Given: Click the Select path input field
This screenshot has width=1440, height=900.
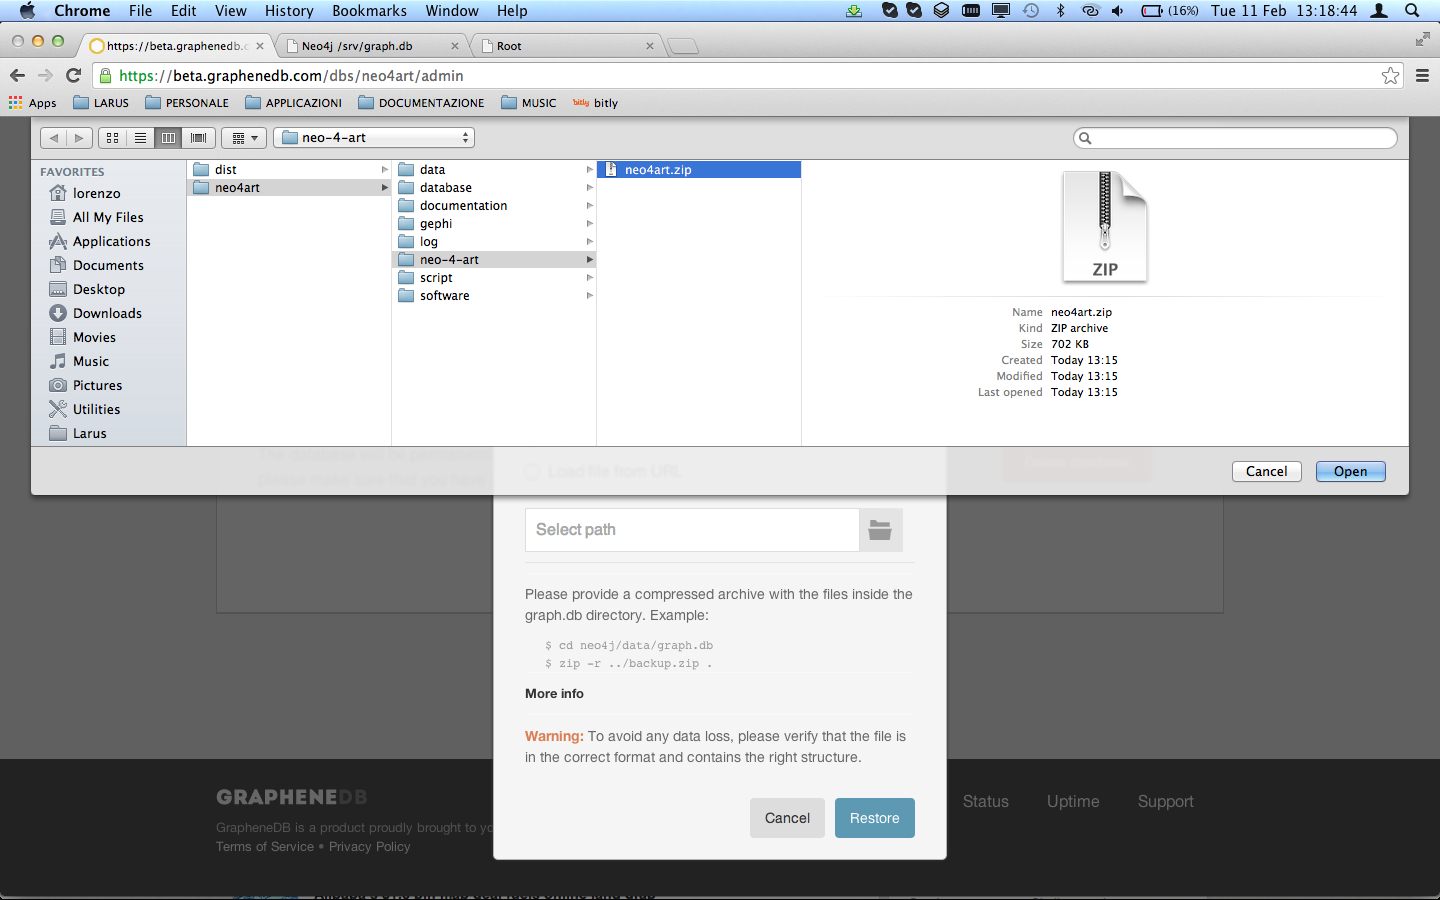Looking at the screenshot, I should tap(692, 530).
